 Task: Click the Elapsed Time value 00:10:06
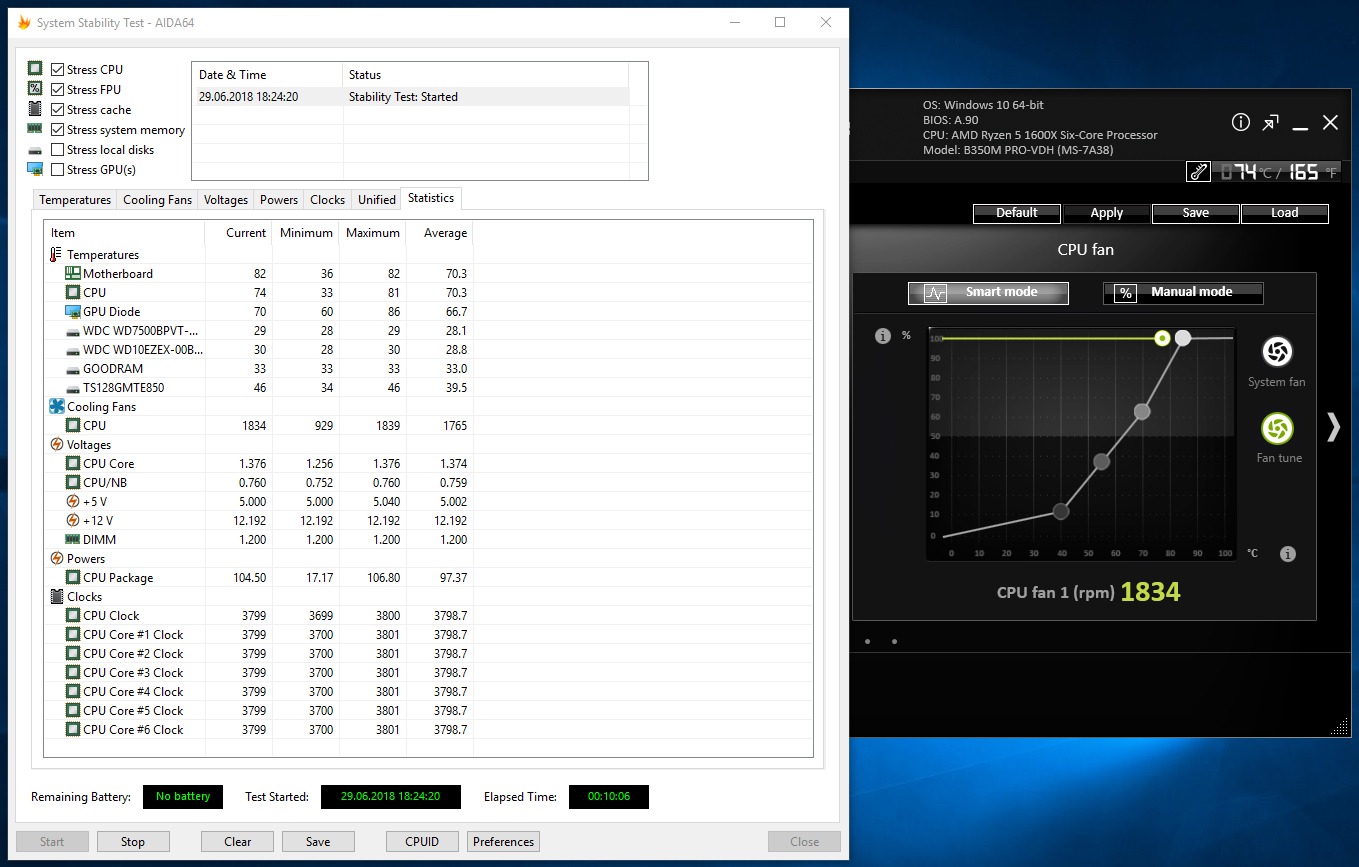609,797
